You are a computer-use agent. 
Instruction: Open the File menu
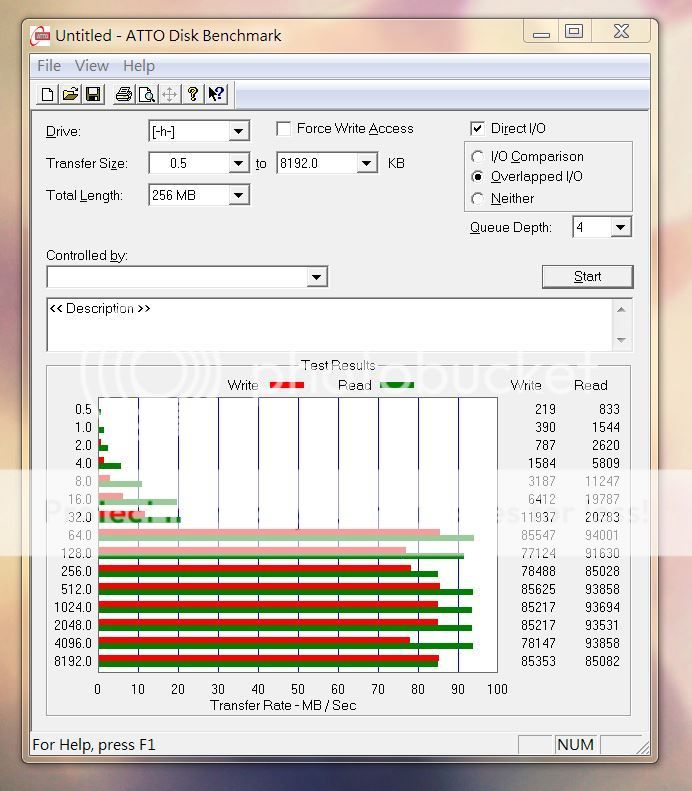pyautogui.click(x=49, y=66)
